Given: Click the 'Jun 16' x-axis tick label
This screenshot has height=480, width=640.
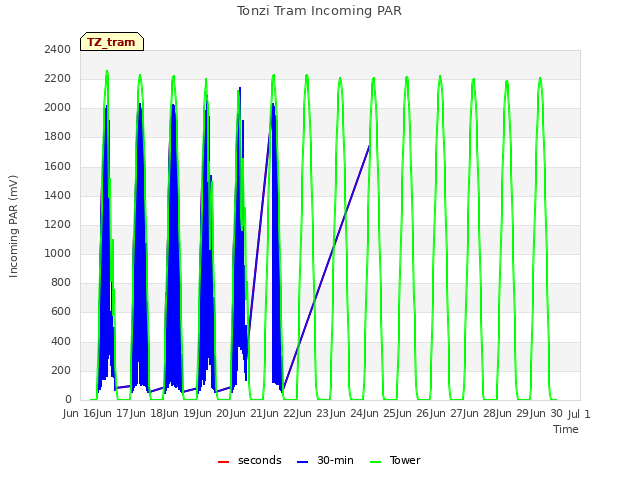Looking at the screenshot, I should tap(80, 414).
